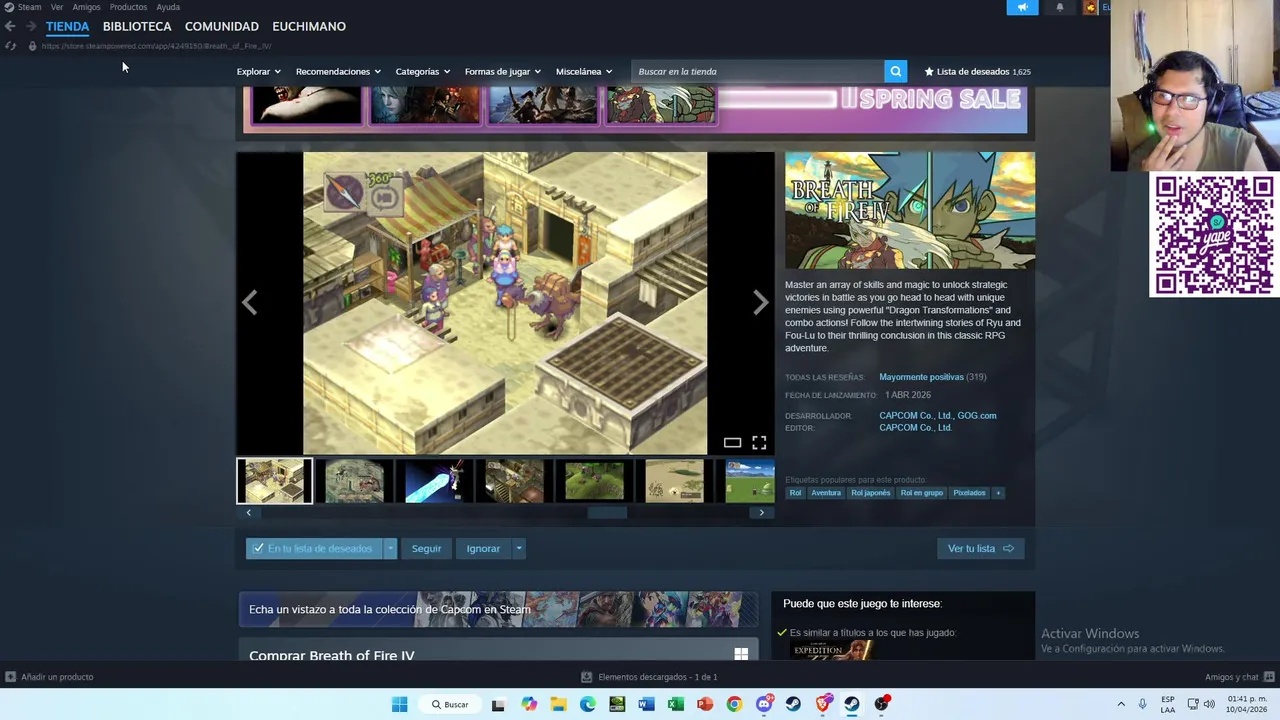The width and height of the screenshot is (1280, 720).
Task: Show next screenshot with right arrow
Action: [761, 303]
